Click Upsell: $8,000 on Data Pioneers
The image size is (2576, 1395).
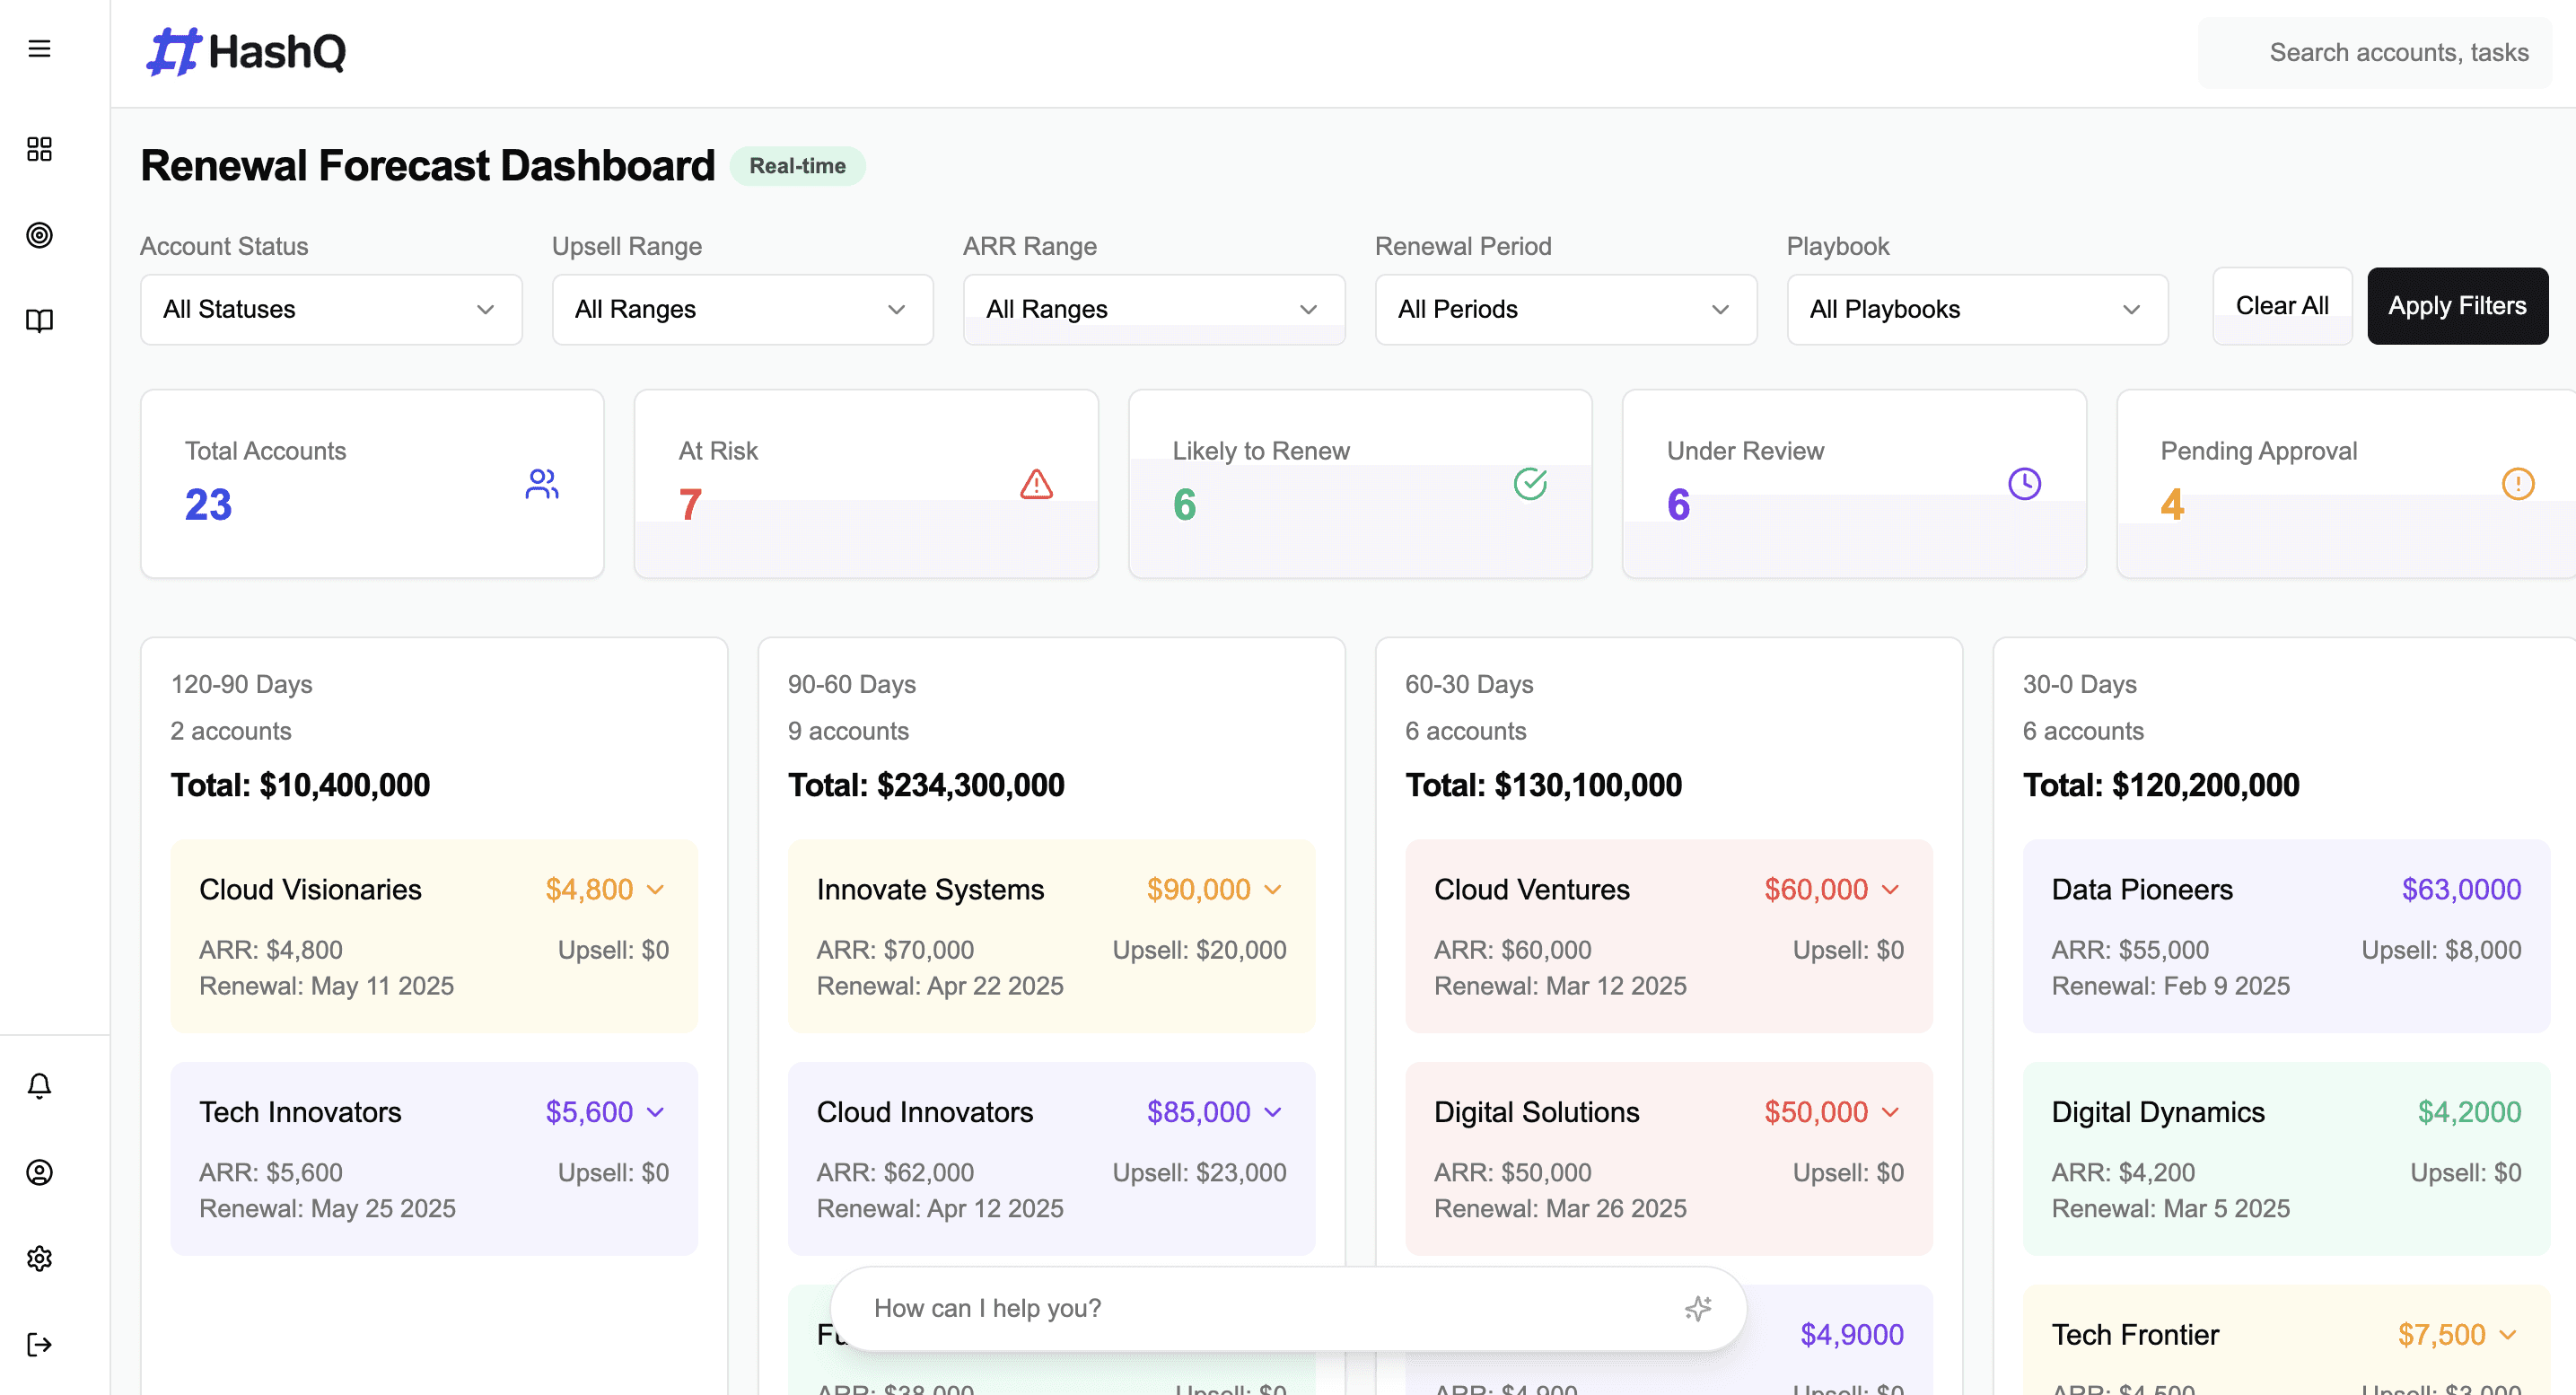click(x=2441, y=950)
